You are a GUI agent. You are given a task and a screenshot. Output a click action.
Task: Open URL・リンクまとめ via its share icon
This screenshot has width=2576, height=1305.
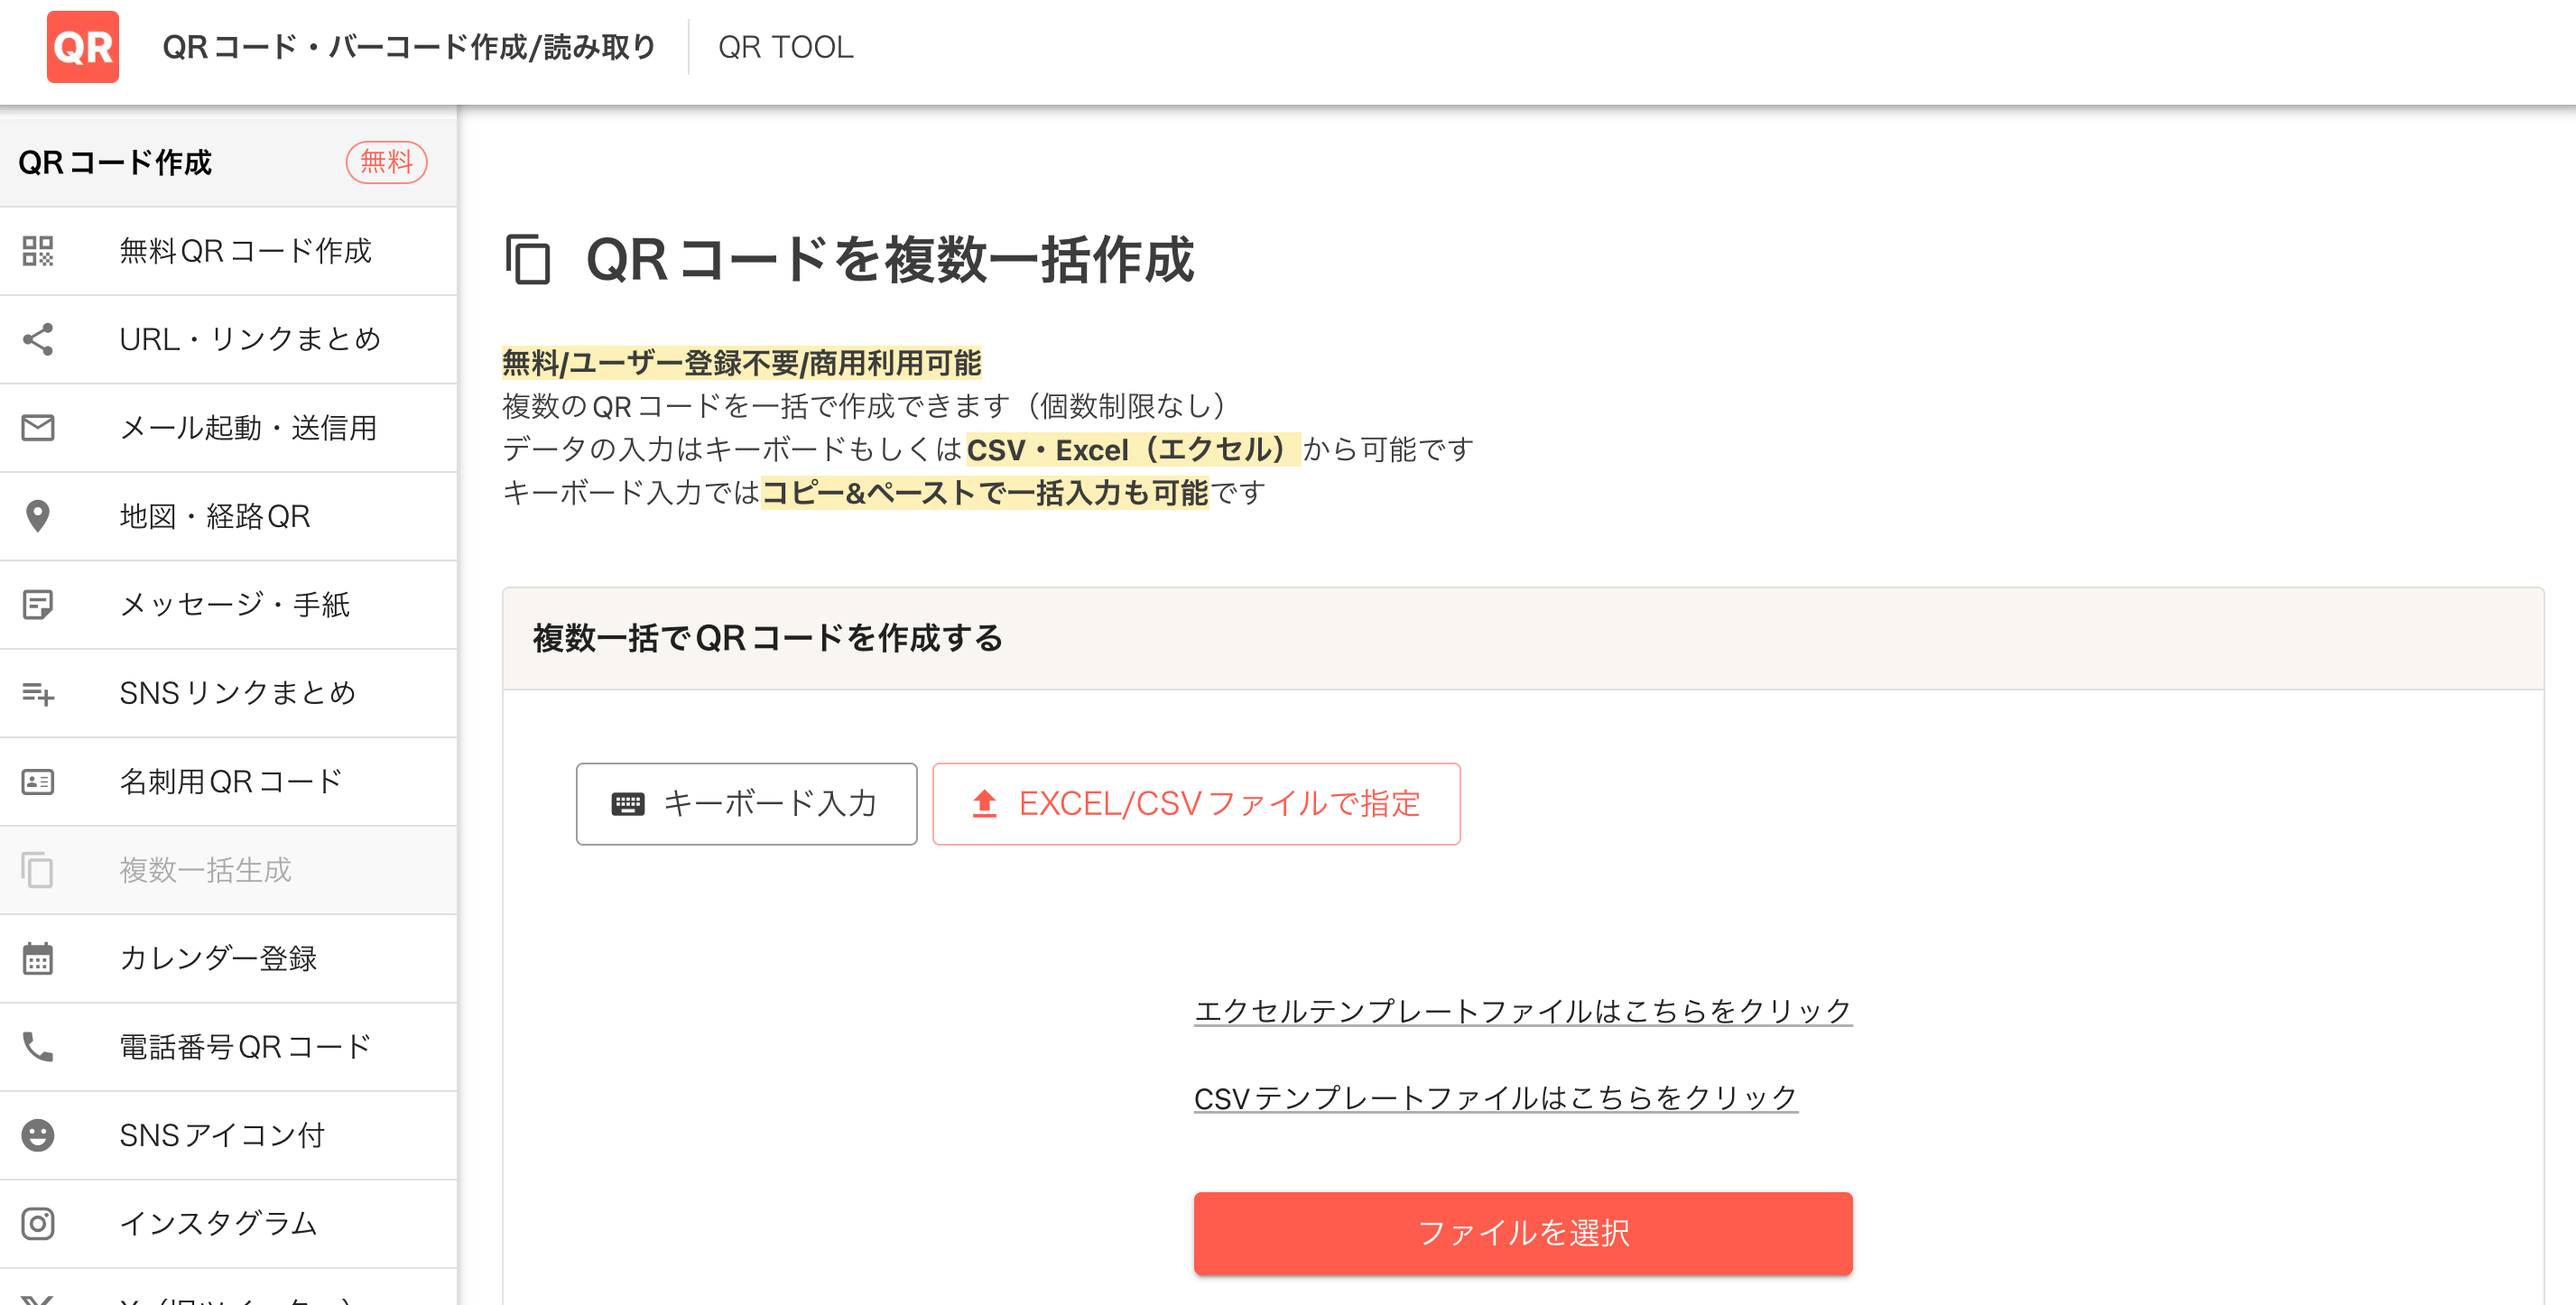(x=38, y=339)
